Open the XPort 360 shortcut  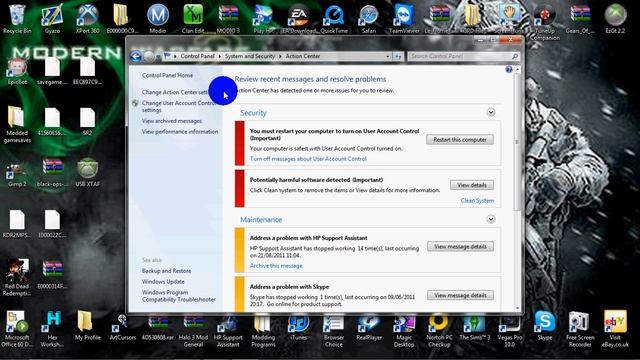87,18
